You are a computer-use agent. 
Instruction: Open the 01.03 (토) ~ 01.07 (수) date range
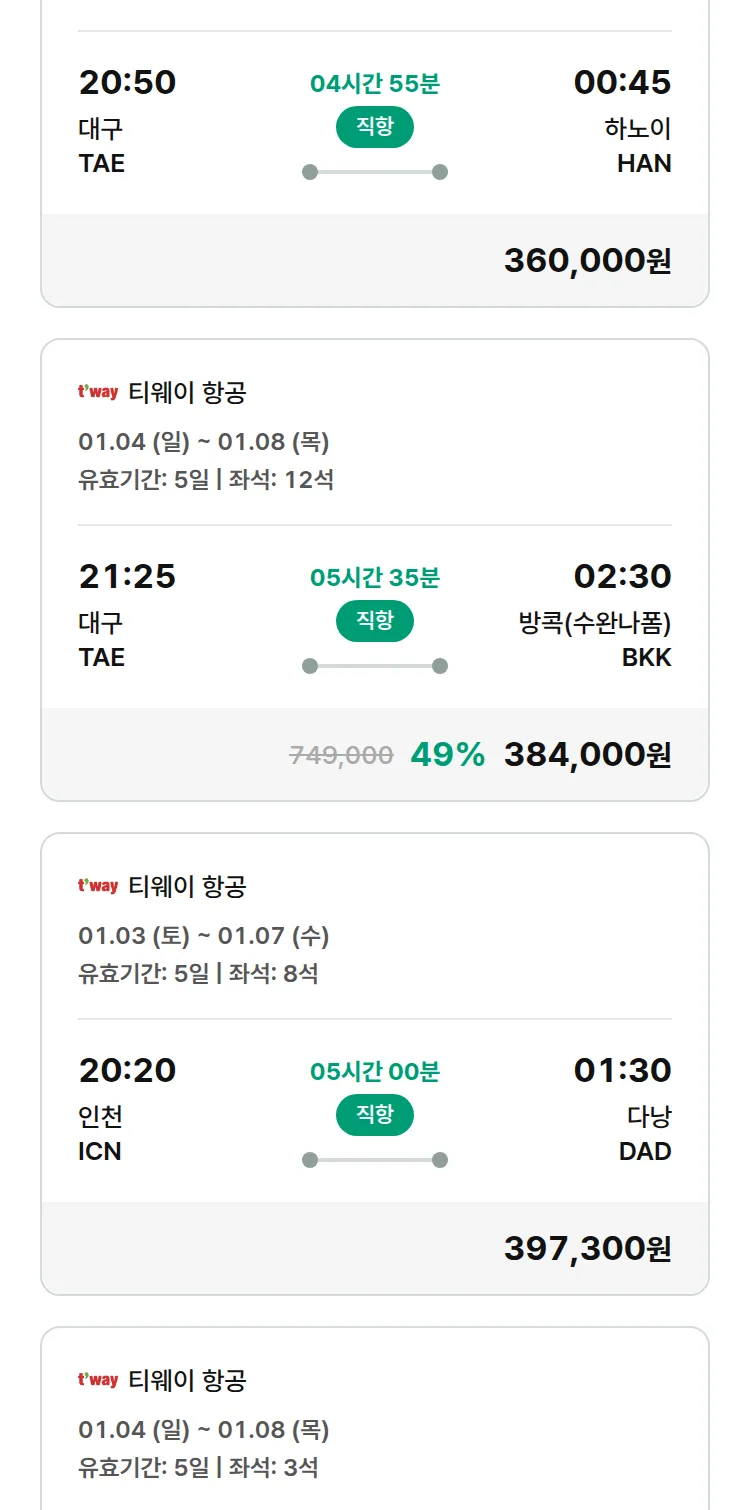pos(204,936)
